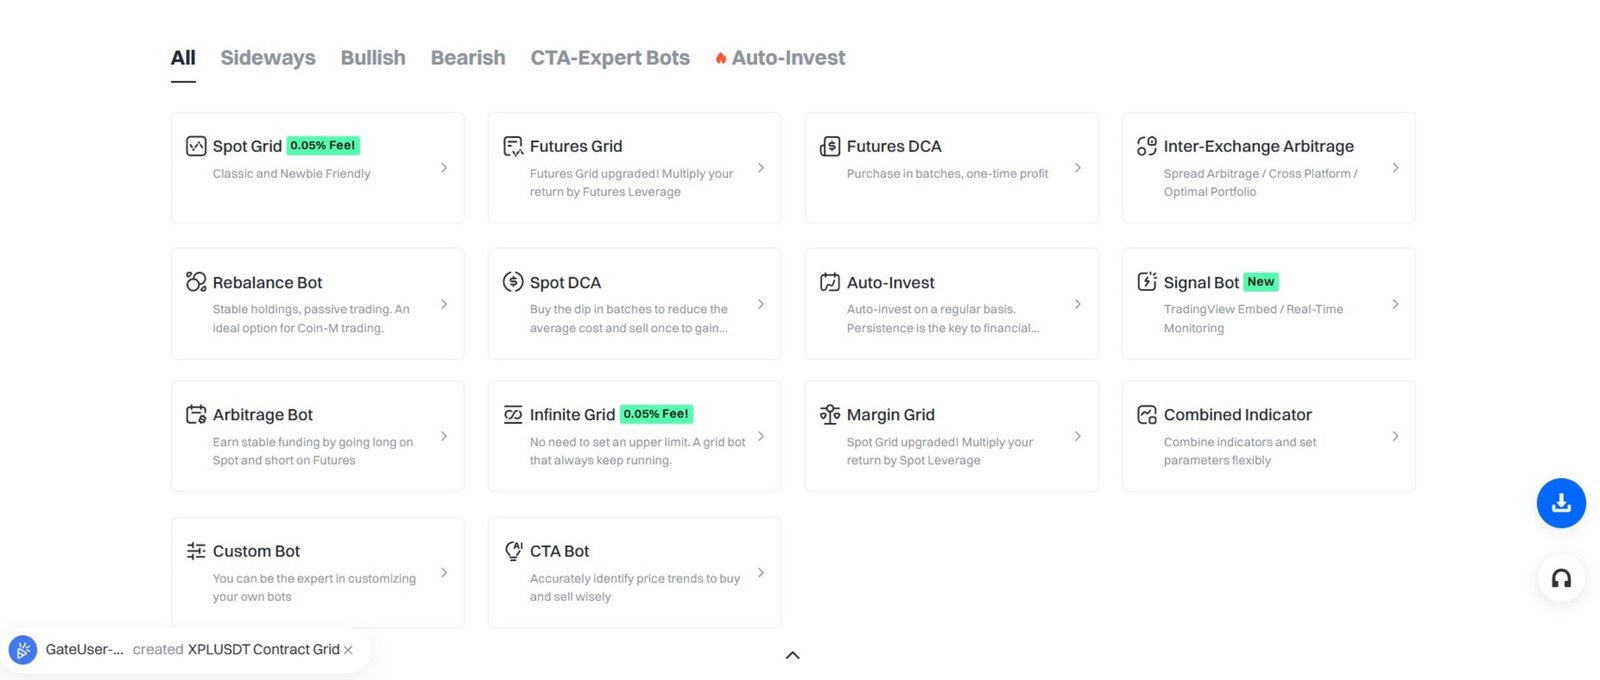Open customer support via the headset icon
The height and width of the screenshot is (680, 1600).
pos(1561,578)
